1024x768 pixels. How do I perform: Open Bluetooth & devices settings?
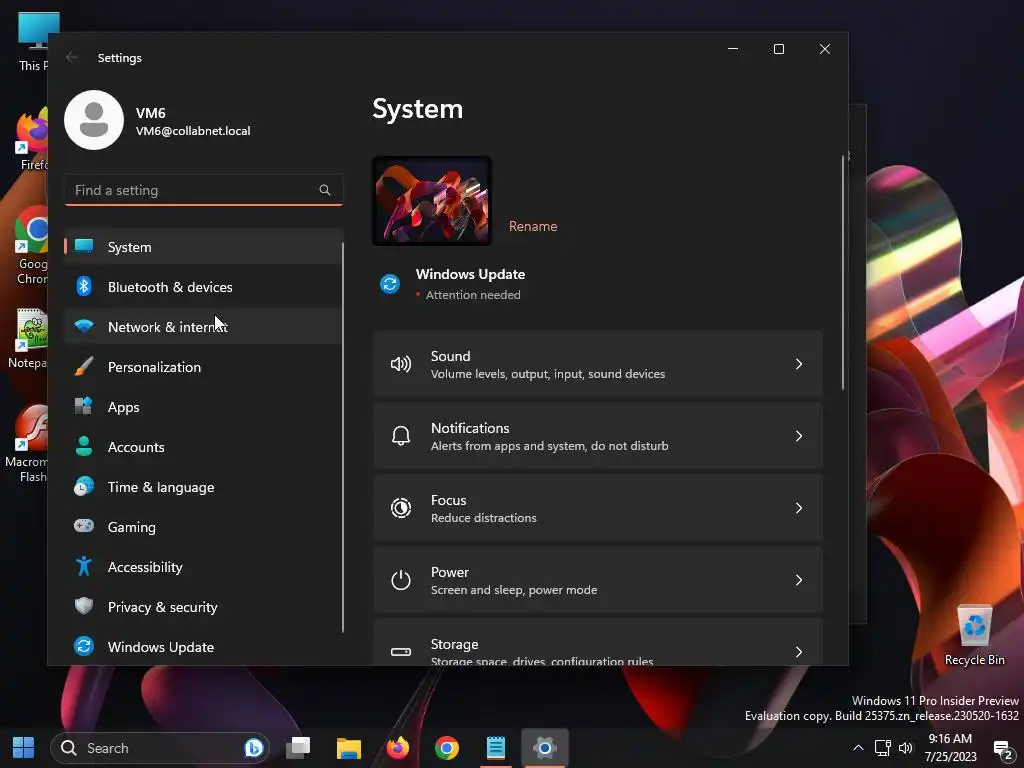[203, 287]
